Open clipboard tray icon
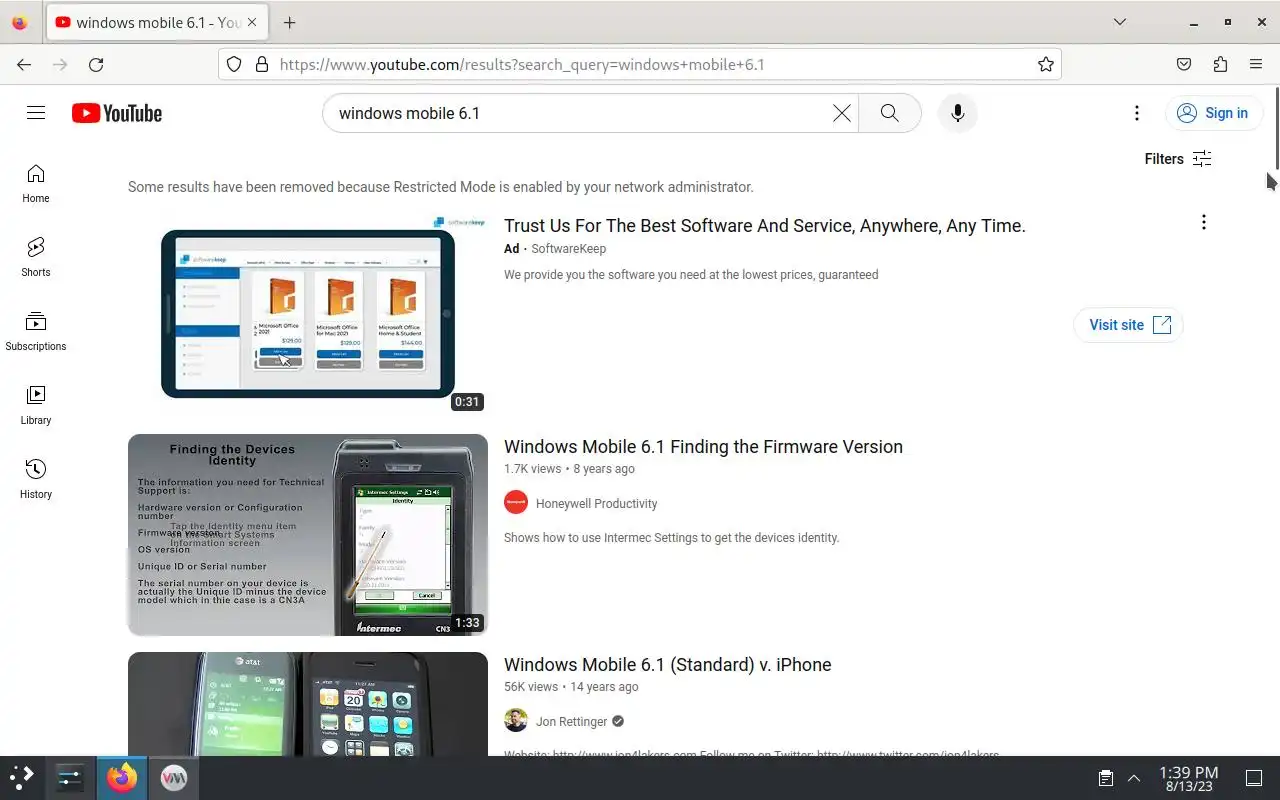This screenshot has height=800, width=1280. [x=1106, y=778]
